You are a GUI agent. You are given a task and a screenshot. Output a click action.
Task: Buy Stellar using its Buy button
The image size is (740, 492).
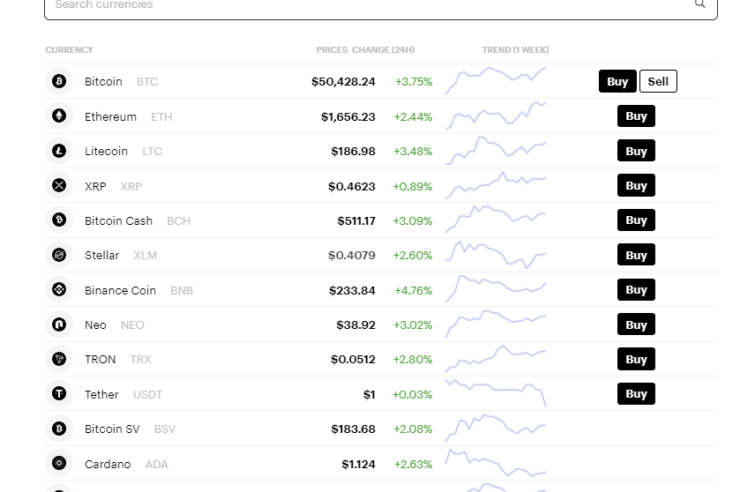click(636, 255)
